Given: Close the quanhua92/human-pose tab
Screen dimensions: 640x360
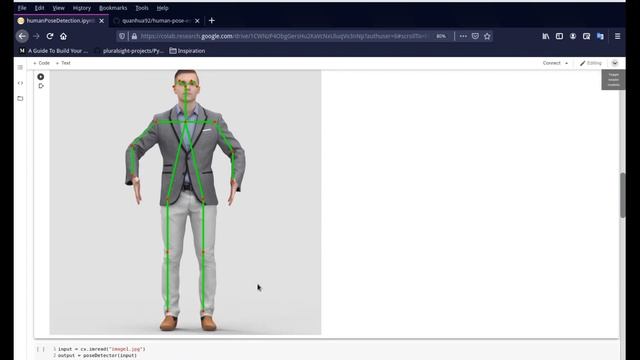Looking at the screenshot, I should [197, 20].
